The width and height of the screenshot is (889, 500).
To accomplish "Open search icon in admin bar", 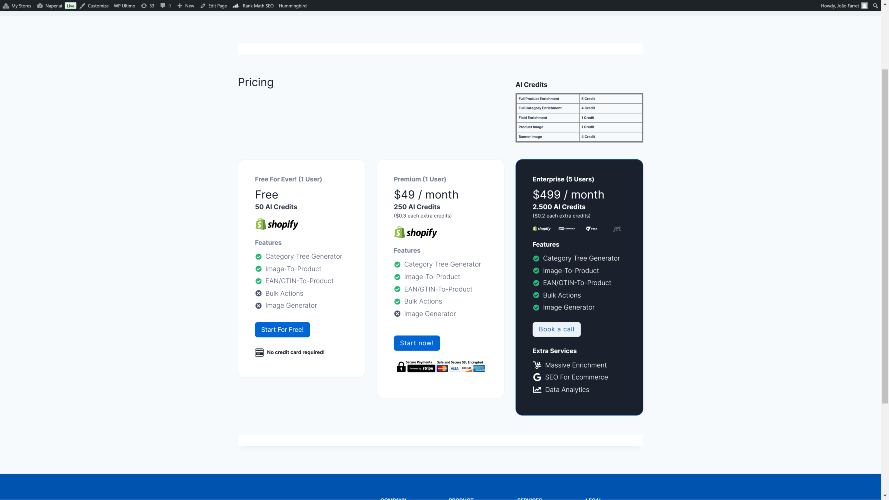I will [x=875, y=6].
